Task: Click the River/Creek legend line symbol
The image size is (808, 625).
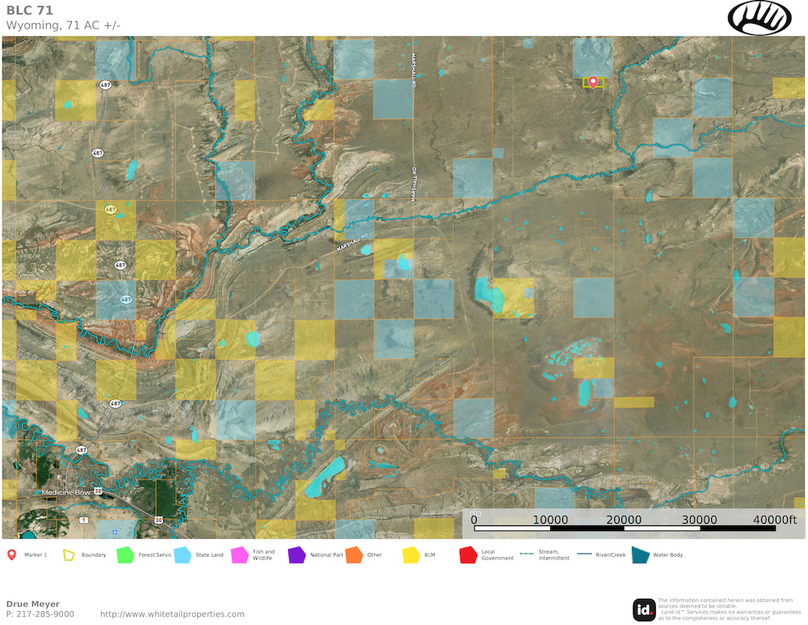Action: point(584,554)
